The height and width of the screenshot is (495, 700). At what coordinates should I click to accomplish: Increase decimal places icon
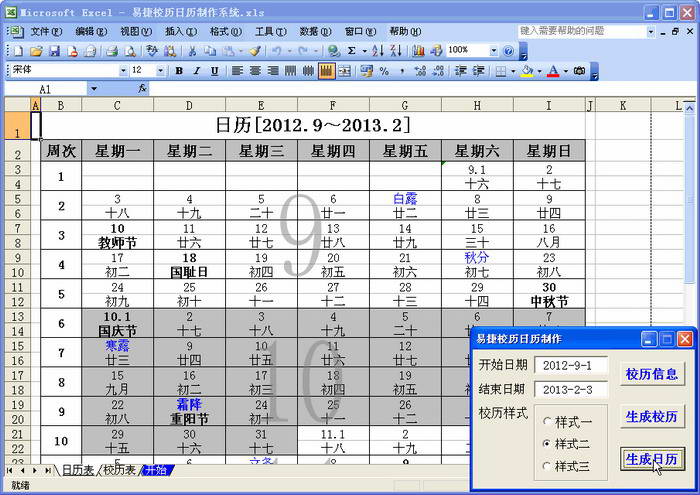(x=420, y=71)
